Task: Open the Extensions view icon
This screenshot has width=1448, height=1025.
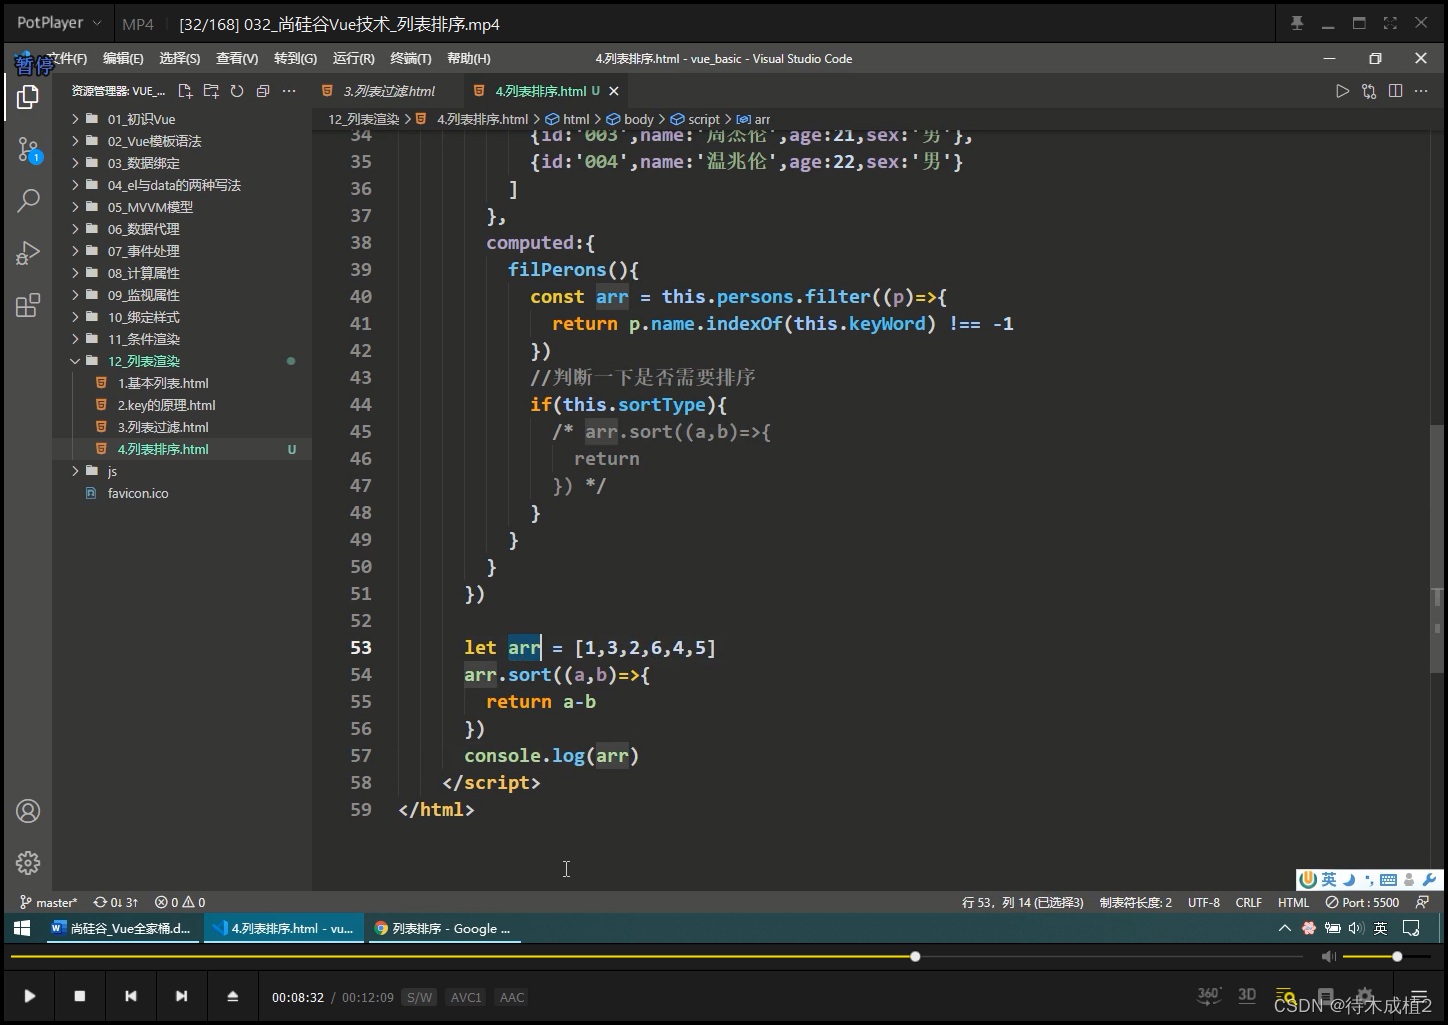Action: [28, 305]
